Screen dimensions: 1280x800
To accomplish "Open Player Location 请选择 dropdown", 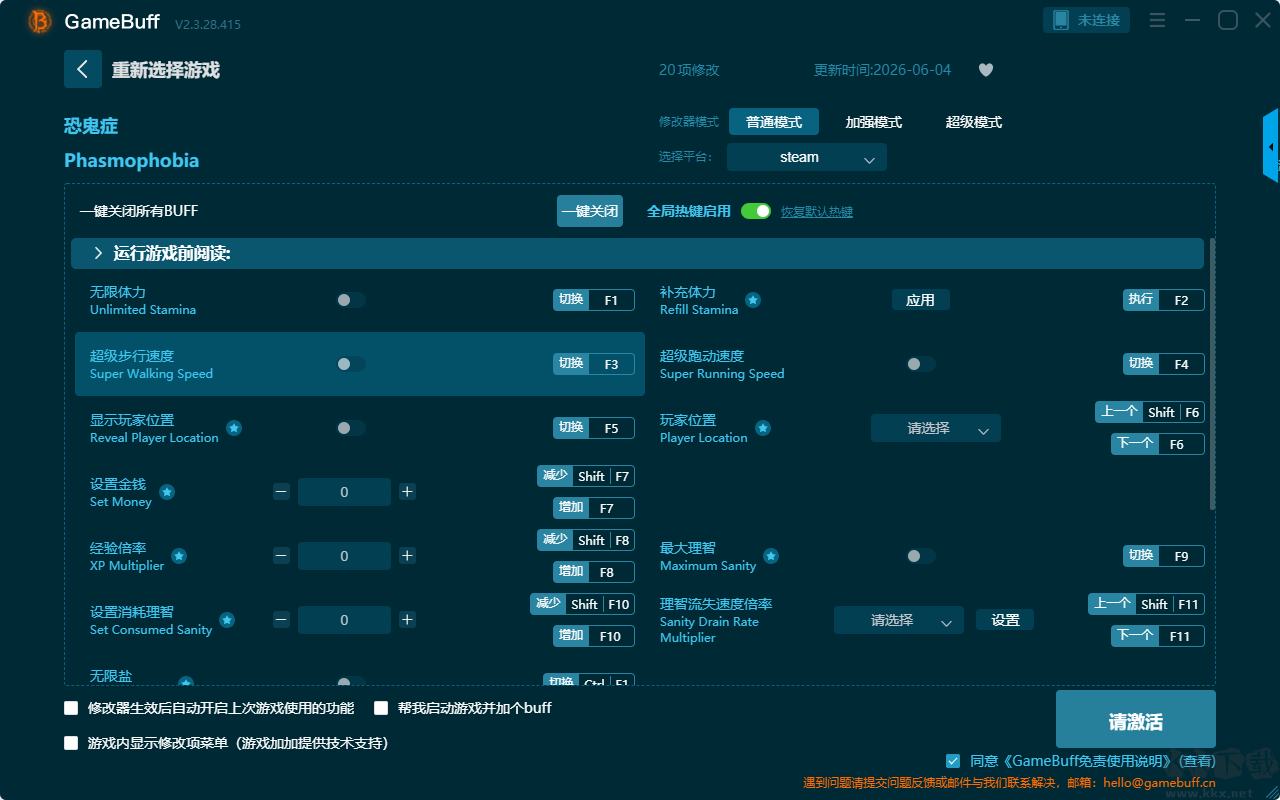I will (x=936, y=428).
